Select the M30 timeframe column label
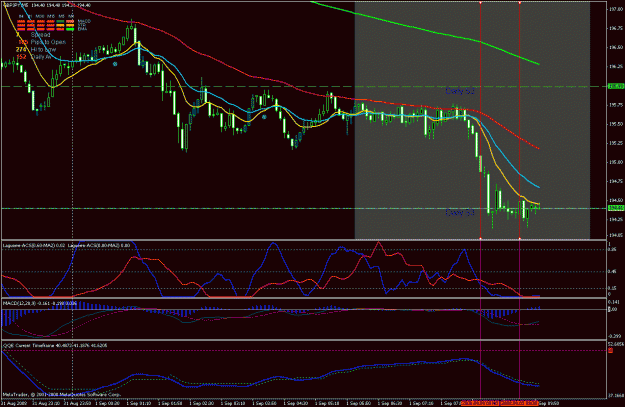The height and width of the screenshot is (407, 625). point(40,16)
